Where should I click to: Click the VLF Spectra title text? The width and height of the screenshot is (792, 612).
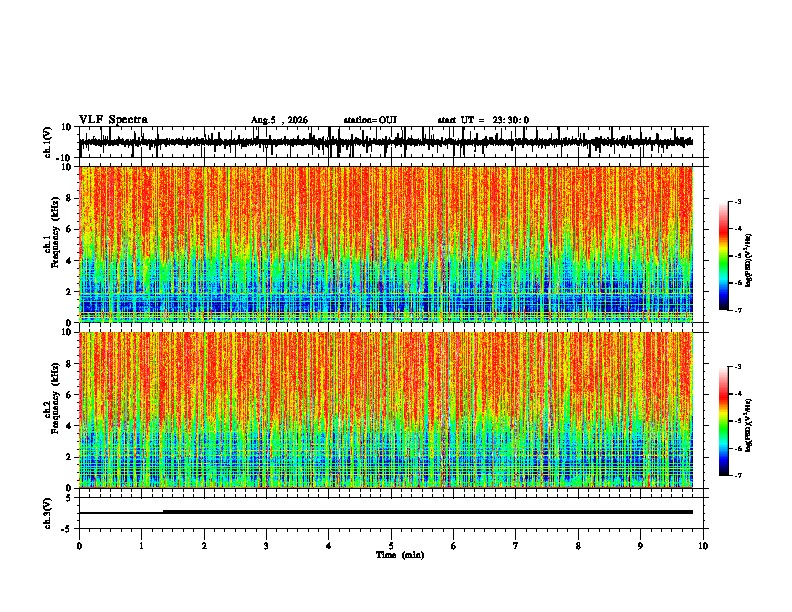pyautogui.click(x=113, y=120)
